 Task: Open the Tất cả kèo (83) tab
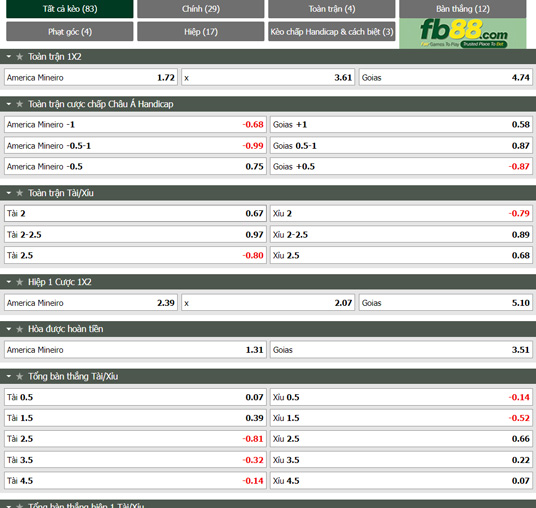coord(70,9)
